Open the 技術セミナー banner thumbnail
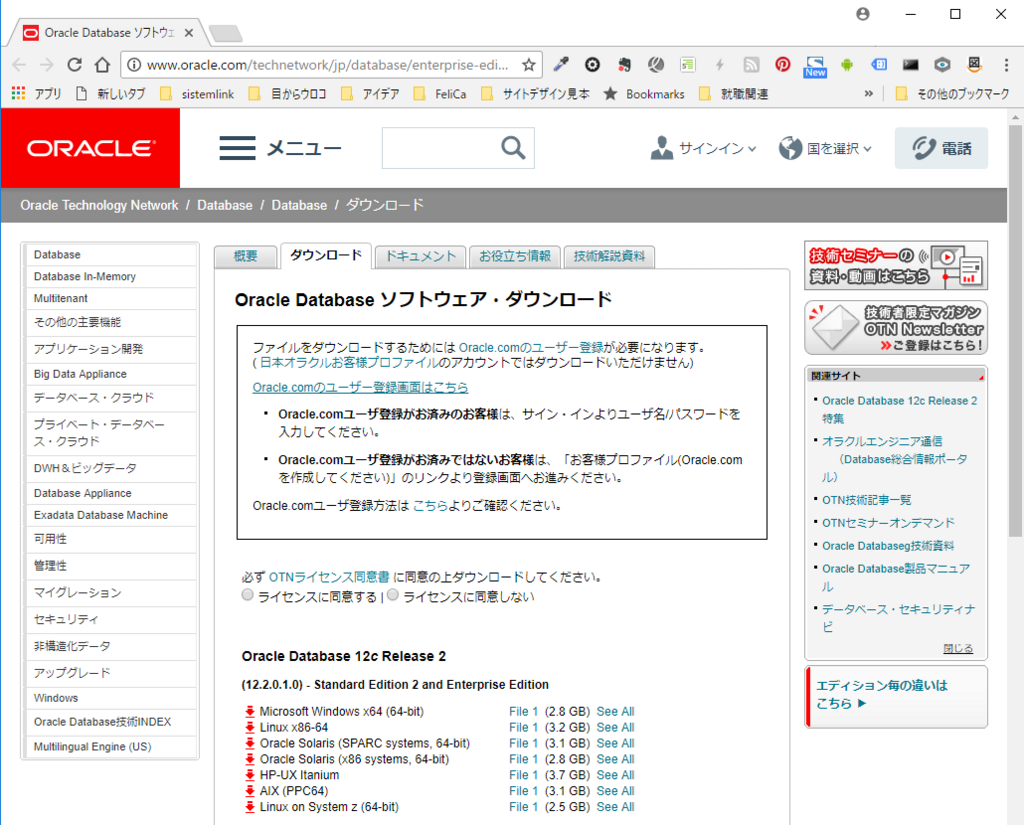Screen dimensions: 1024x825 [x=895, y=265]
